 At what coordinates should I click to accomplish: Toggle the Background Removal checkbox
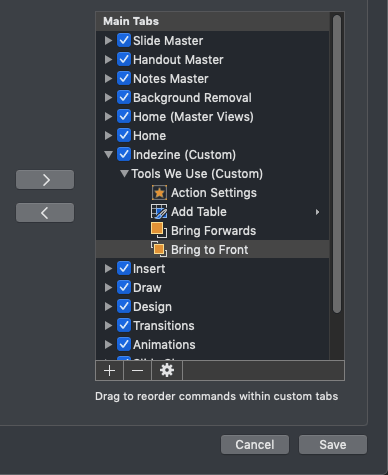click(x=124, y=97)
